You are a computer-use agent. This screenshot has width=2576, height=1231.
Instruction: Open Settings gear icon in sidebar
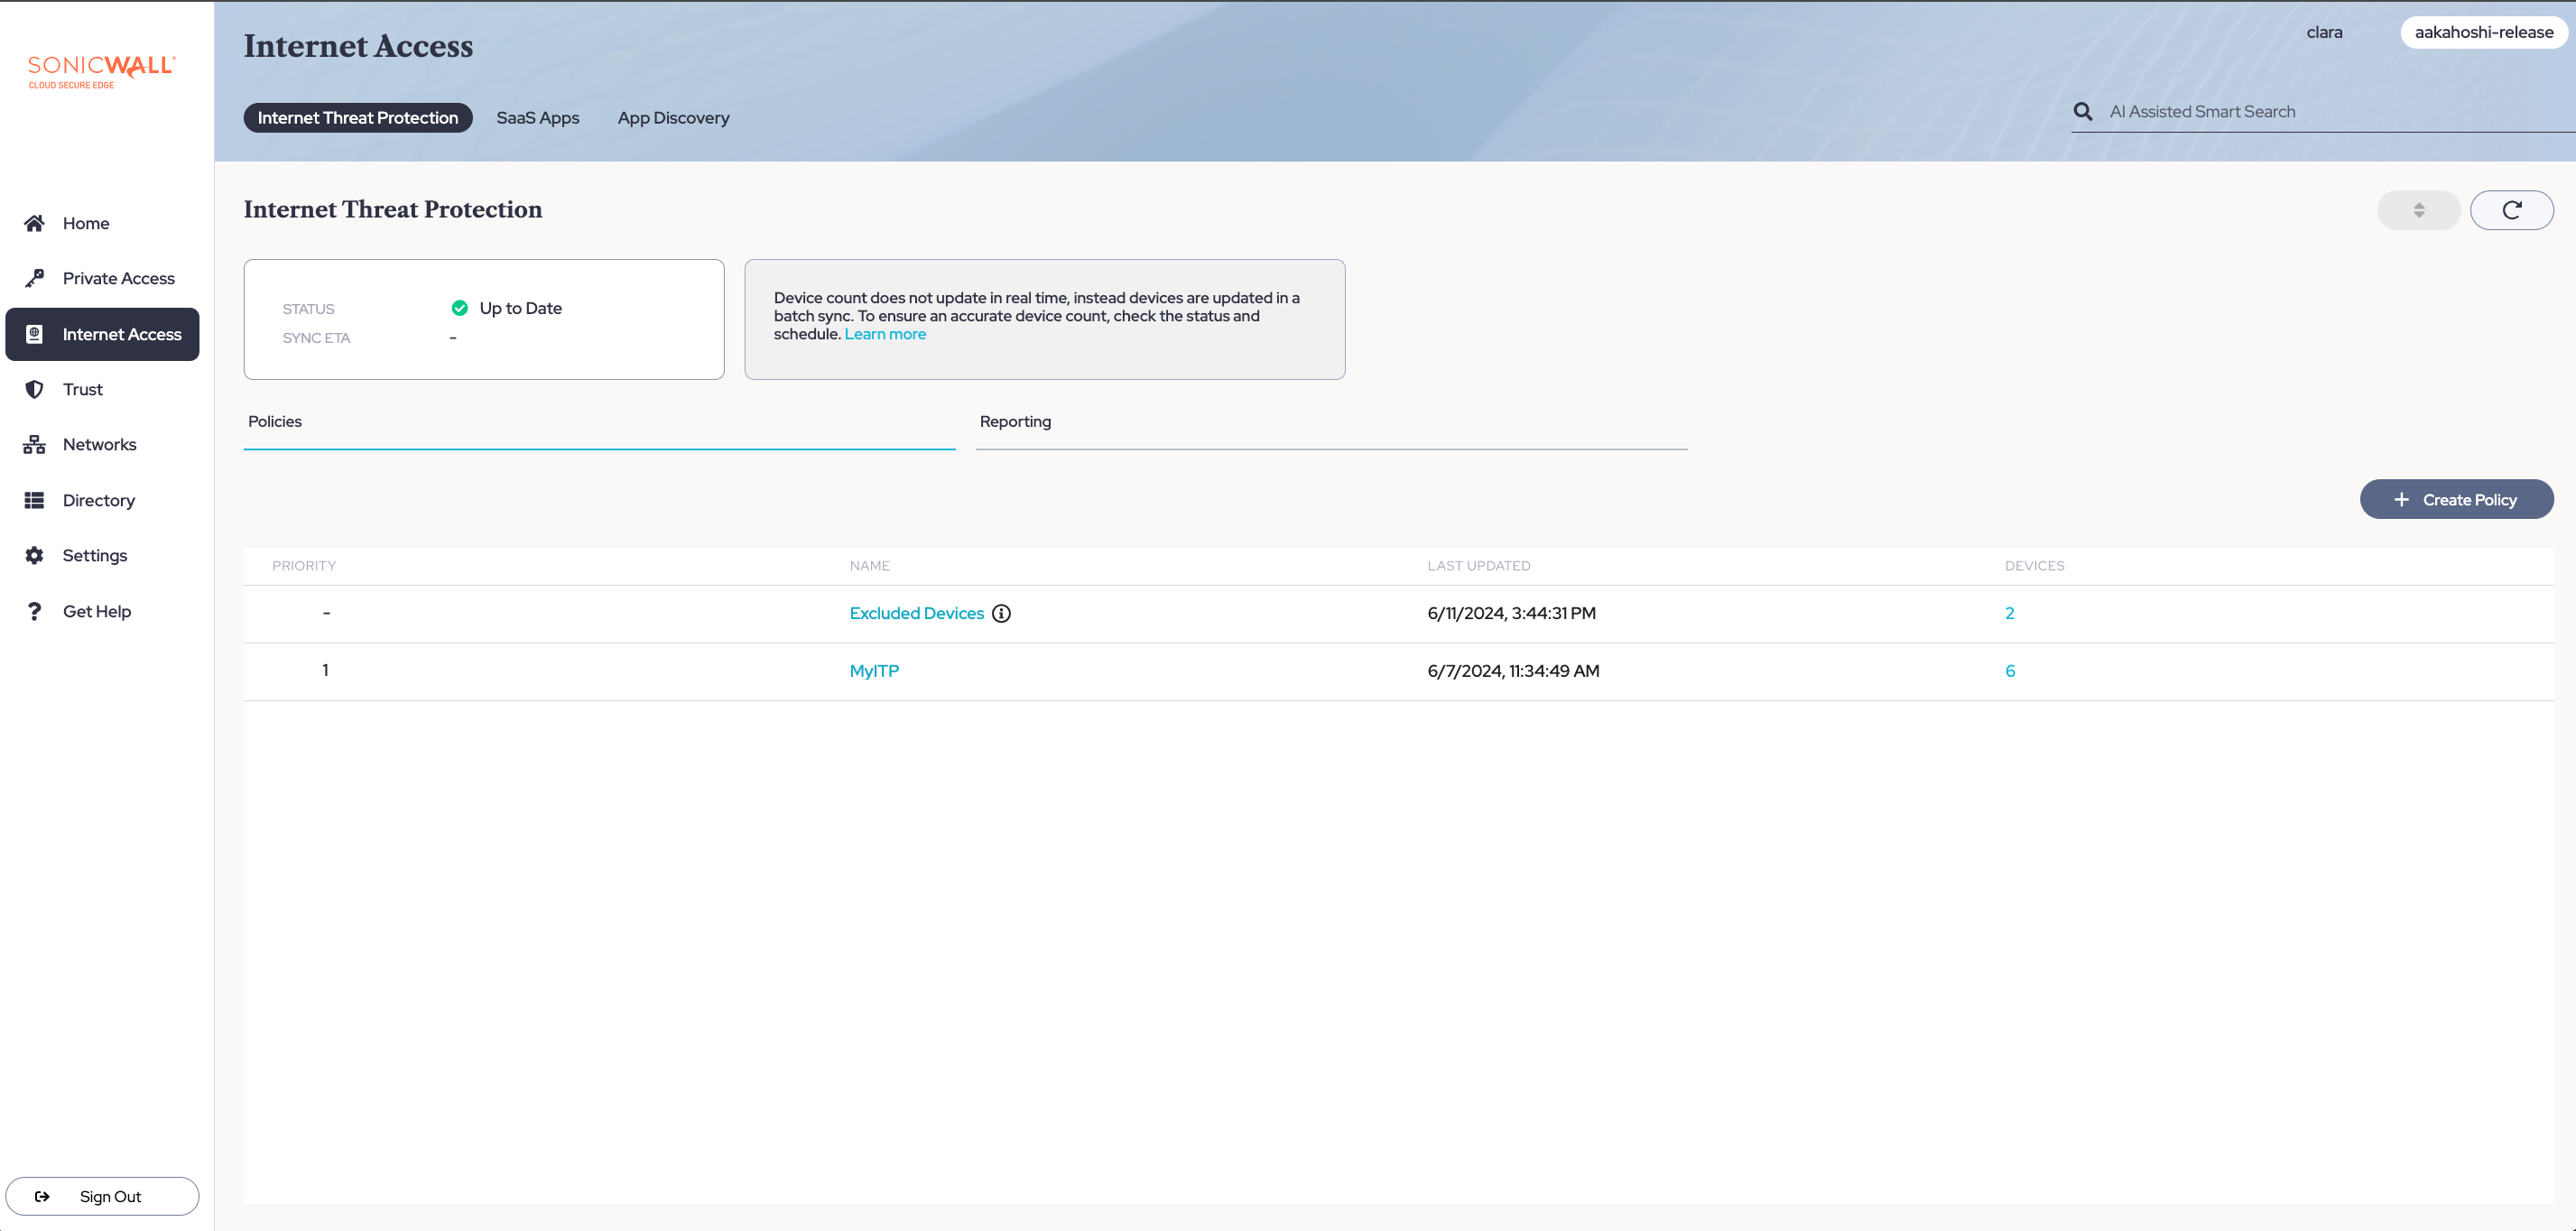click(x=34, y=555)
